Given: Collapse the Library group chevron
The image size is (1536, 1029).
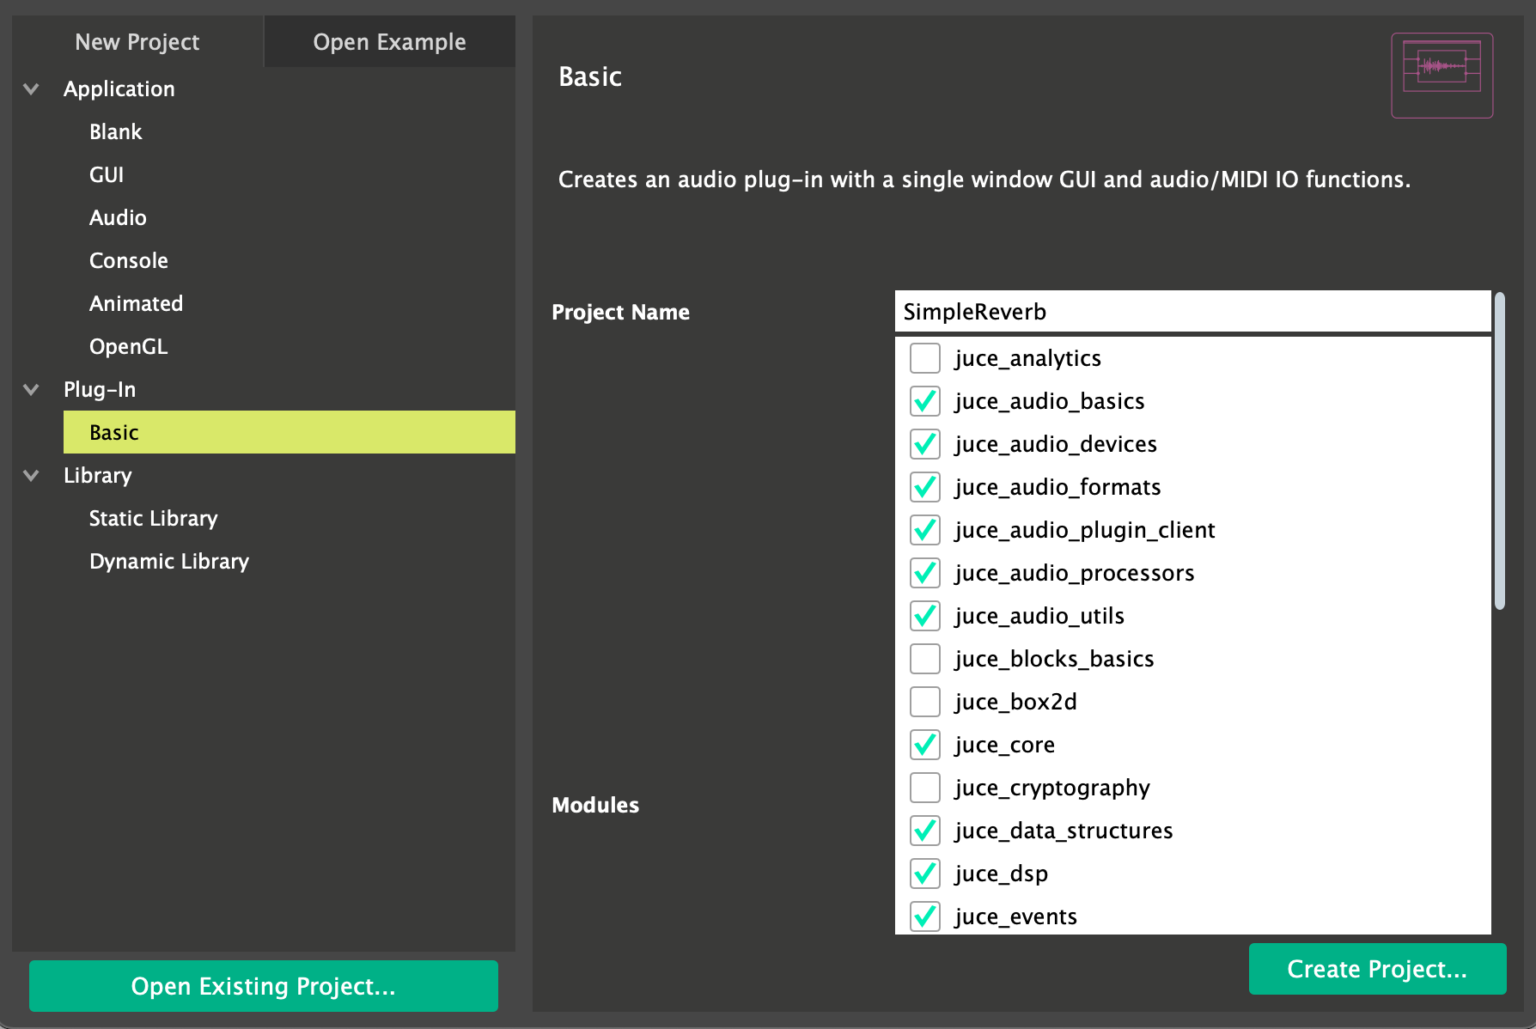Looking at the screenshot, I should [x=31, y=476].
